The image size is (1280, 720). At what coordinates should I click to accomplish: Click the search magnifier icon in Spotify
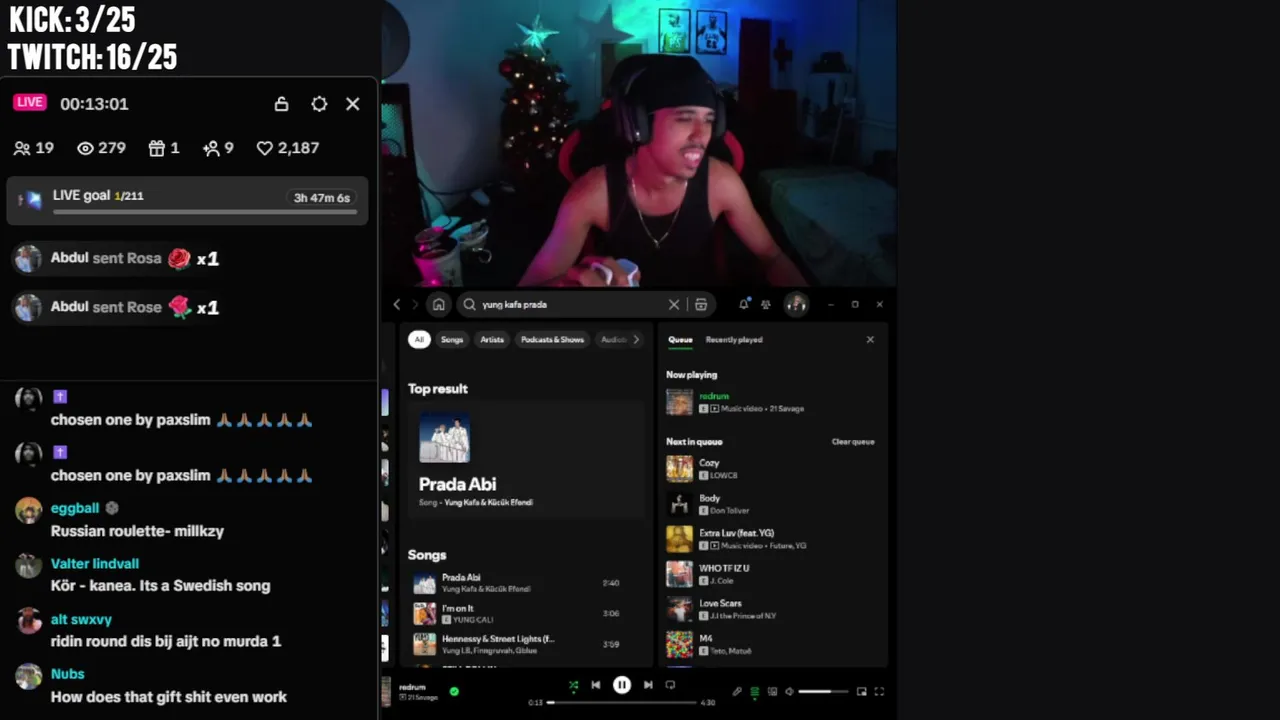click(x=469, y=305)
